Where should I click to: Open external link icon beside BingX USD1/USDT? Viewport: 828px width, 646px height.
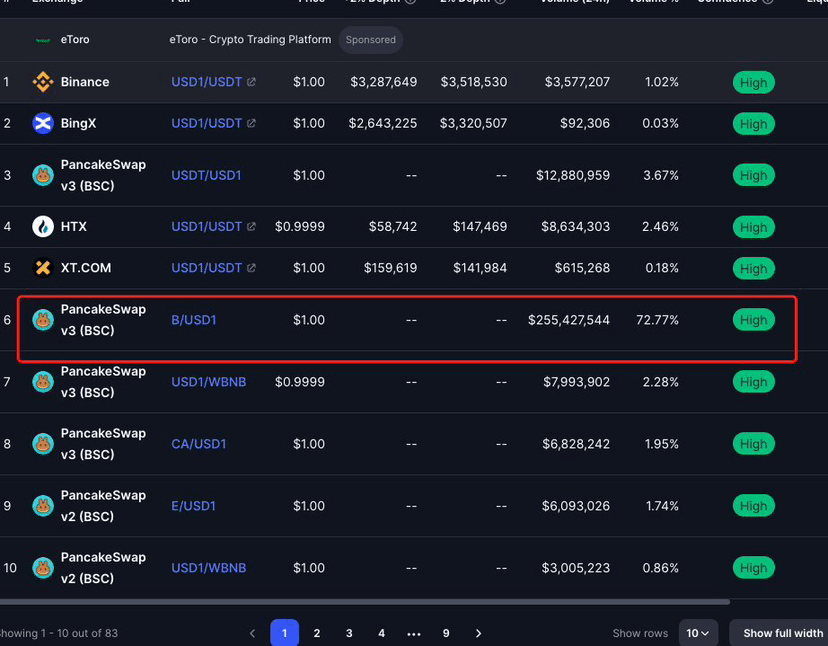click(251, 123)
